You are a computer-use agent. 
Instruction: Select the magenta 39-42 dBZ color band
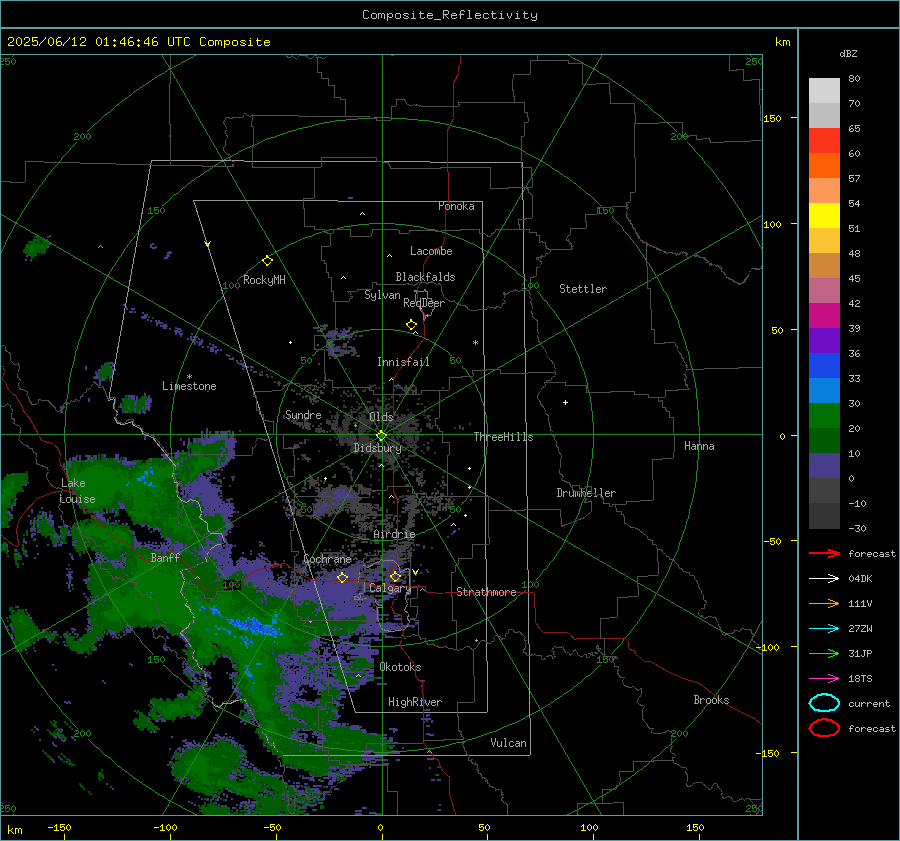(824, 316)
